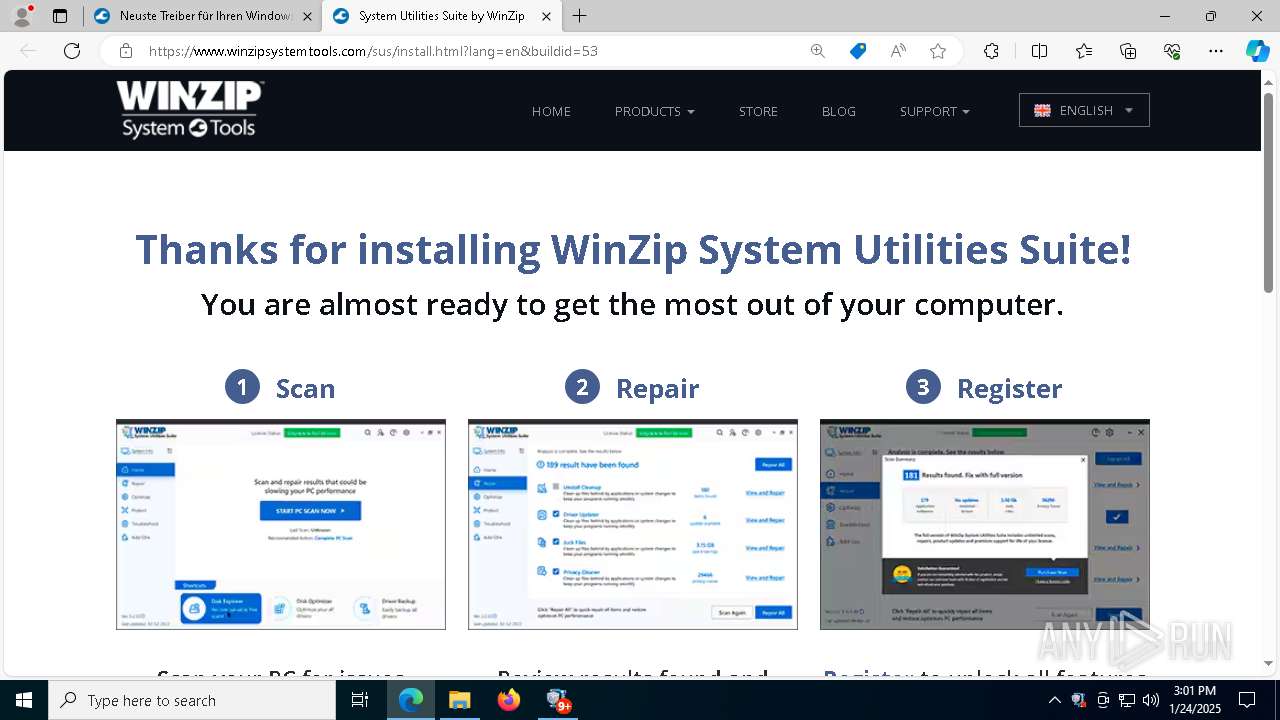Show hidden system tray icons
Viewport: 1280px width, 720px height.
[1055, 700]
